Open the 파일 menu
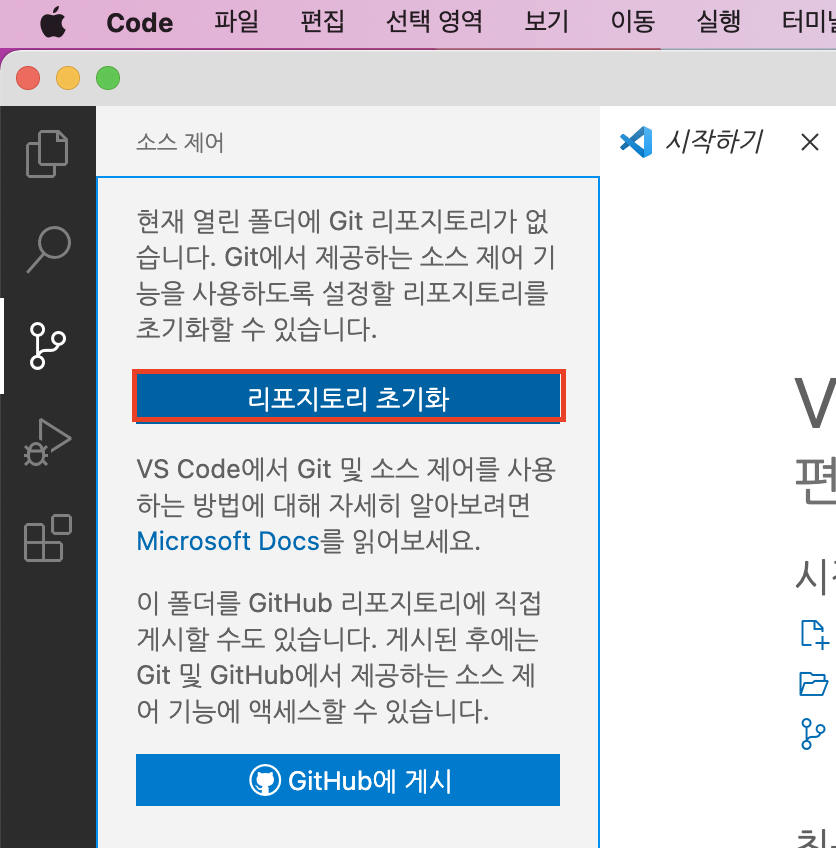836x848 pixels. pyautogui.click(x=236, y=22)
